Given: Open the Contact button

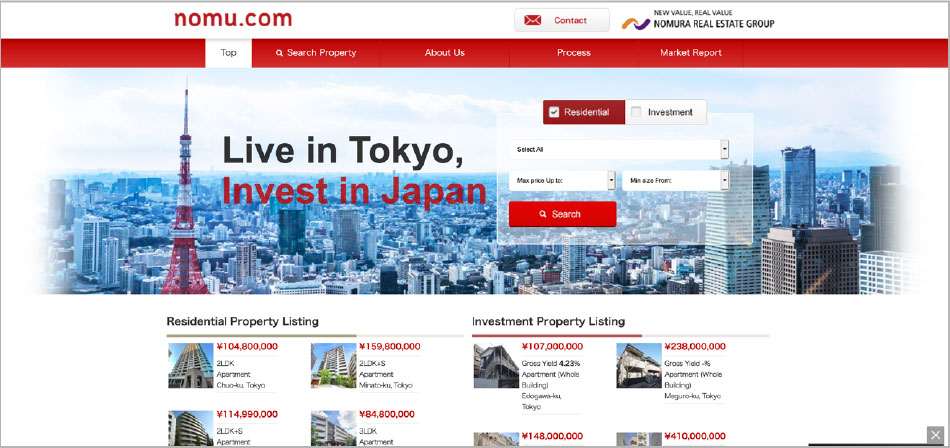Looking at the screenshot, I should pyautogui.click(x=562, y=20).
